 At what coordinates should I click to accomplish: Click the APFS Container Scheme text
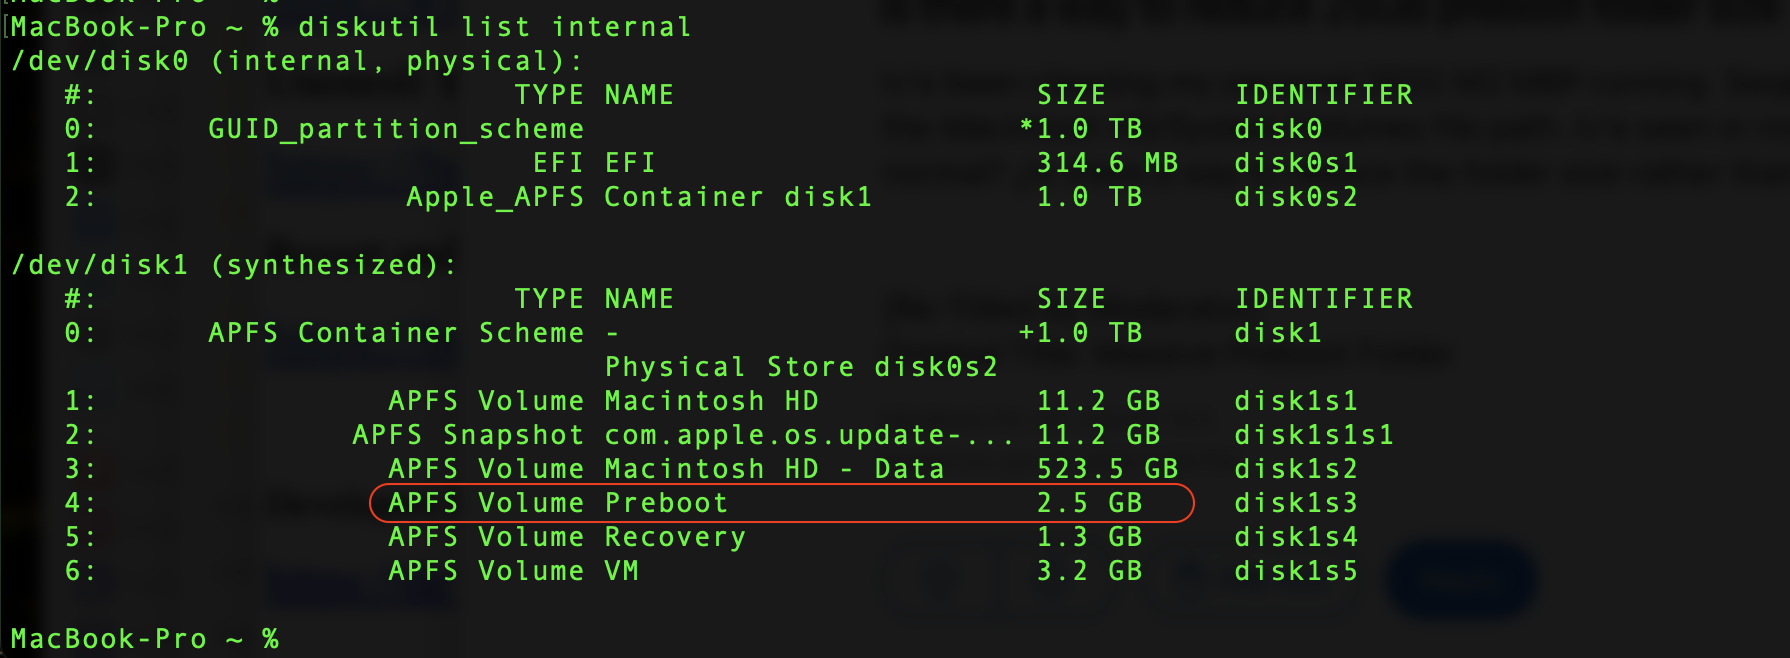coord(395,333)
